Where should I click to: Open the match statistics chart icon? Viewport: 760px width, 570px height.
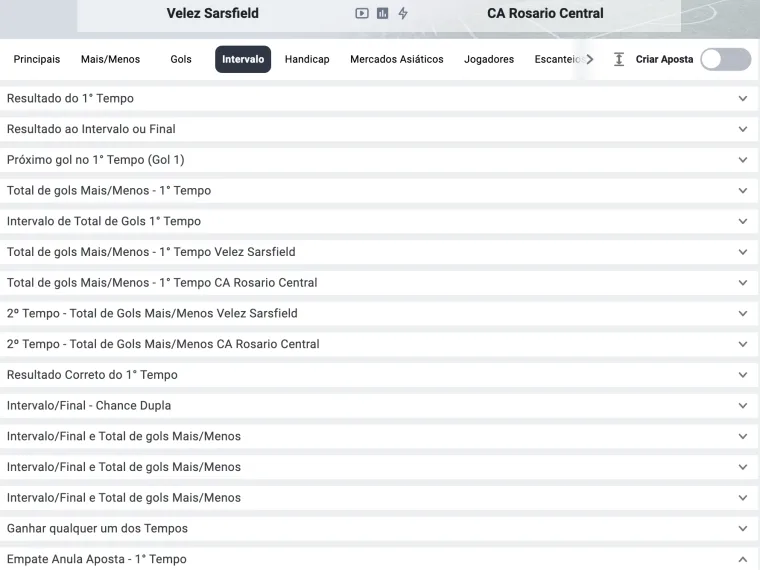click(382, 14)
